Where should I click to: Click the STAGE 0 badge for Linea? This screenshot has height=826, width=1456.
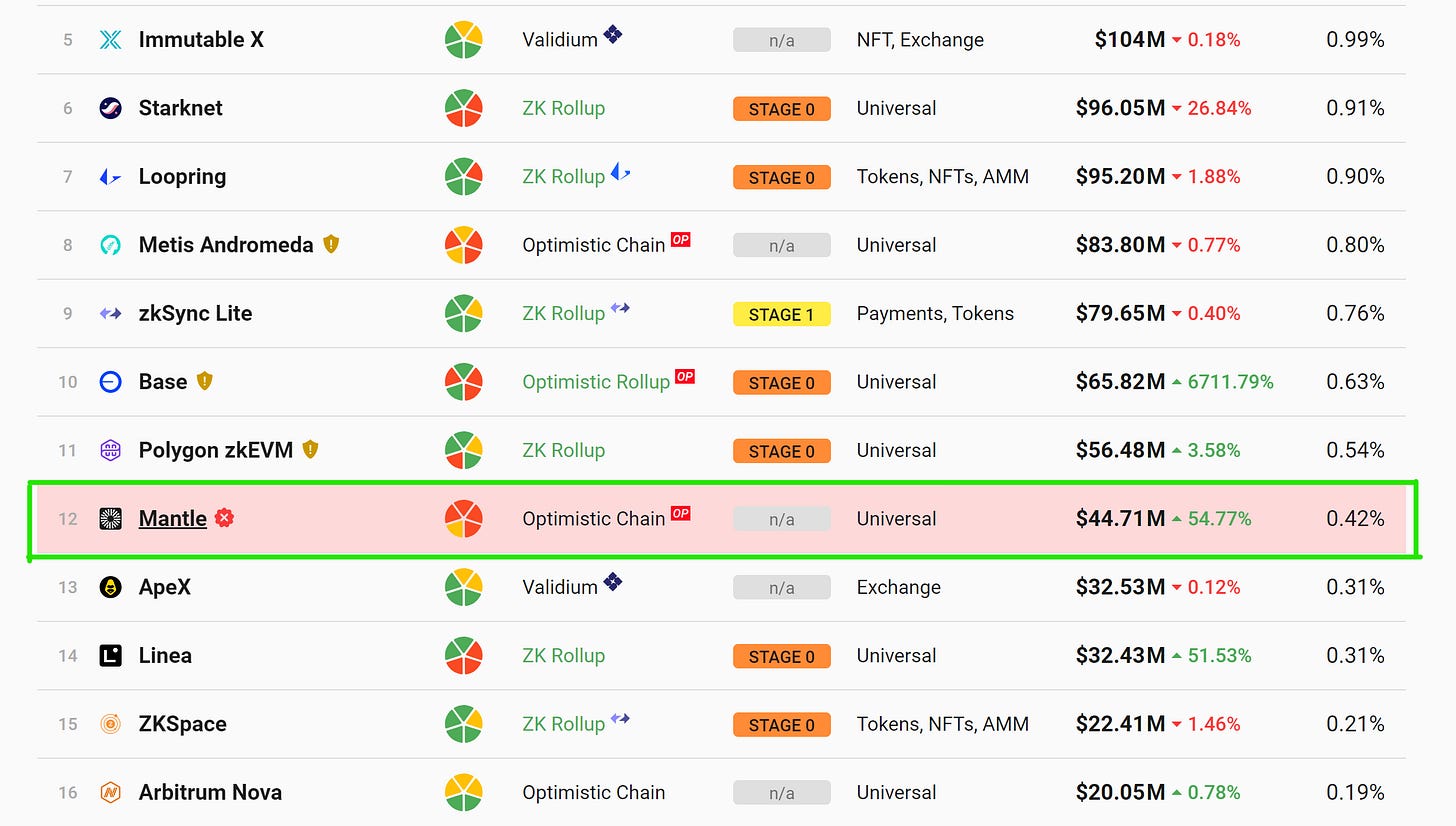pyautogui.click(x=782, y=657)
